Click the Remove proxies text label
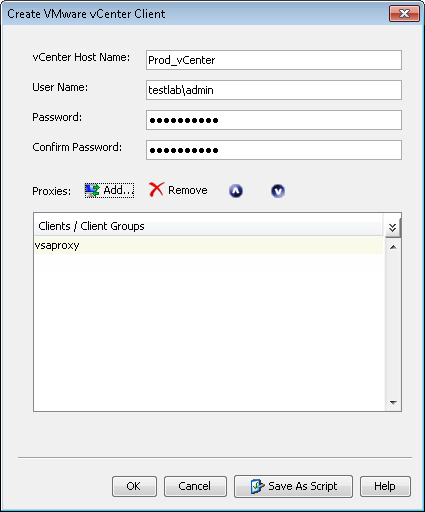Screen dimensions: 425x512 pyautogui.click(x=188, y=190)
